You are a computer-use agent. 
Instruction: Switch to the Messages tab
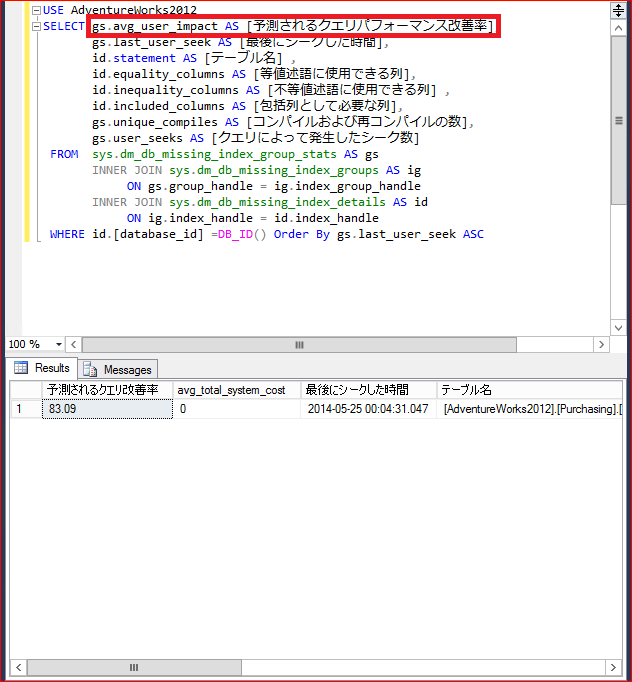click(117, 370)
